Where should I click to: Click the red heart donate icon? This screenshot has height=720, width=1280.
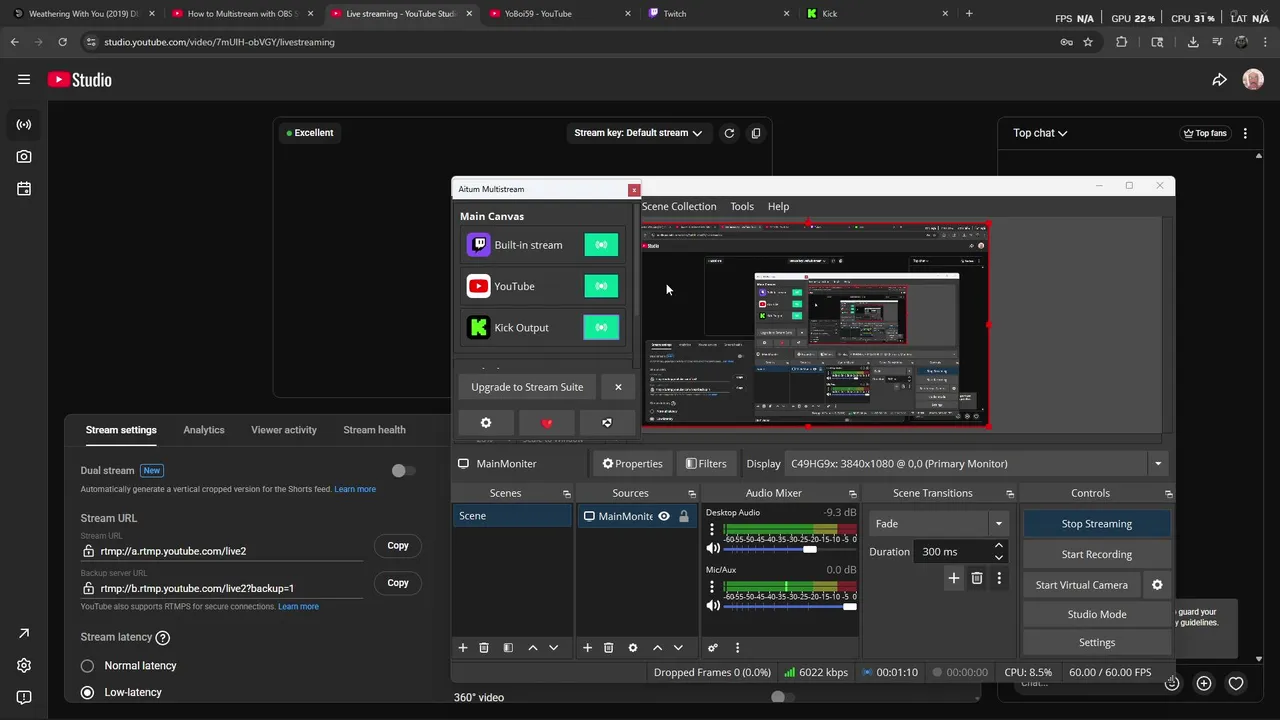(546, 423)
